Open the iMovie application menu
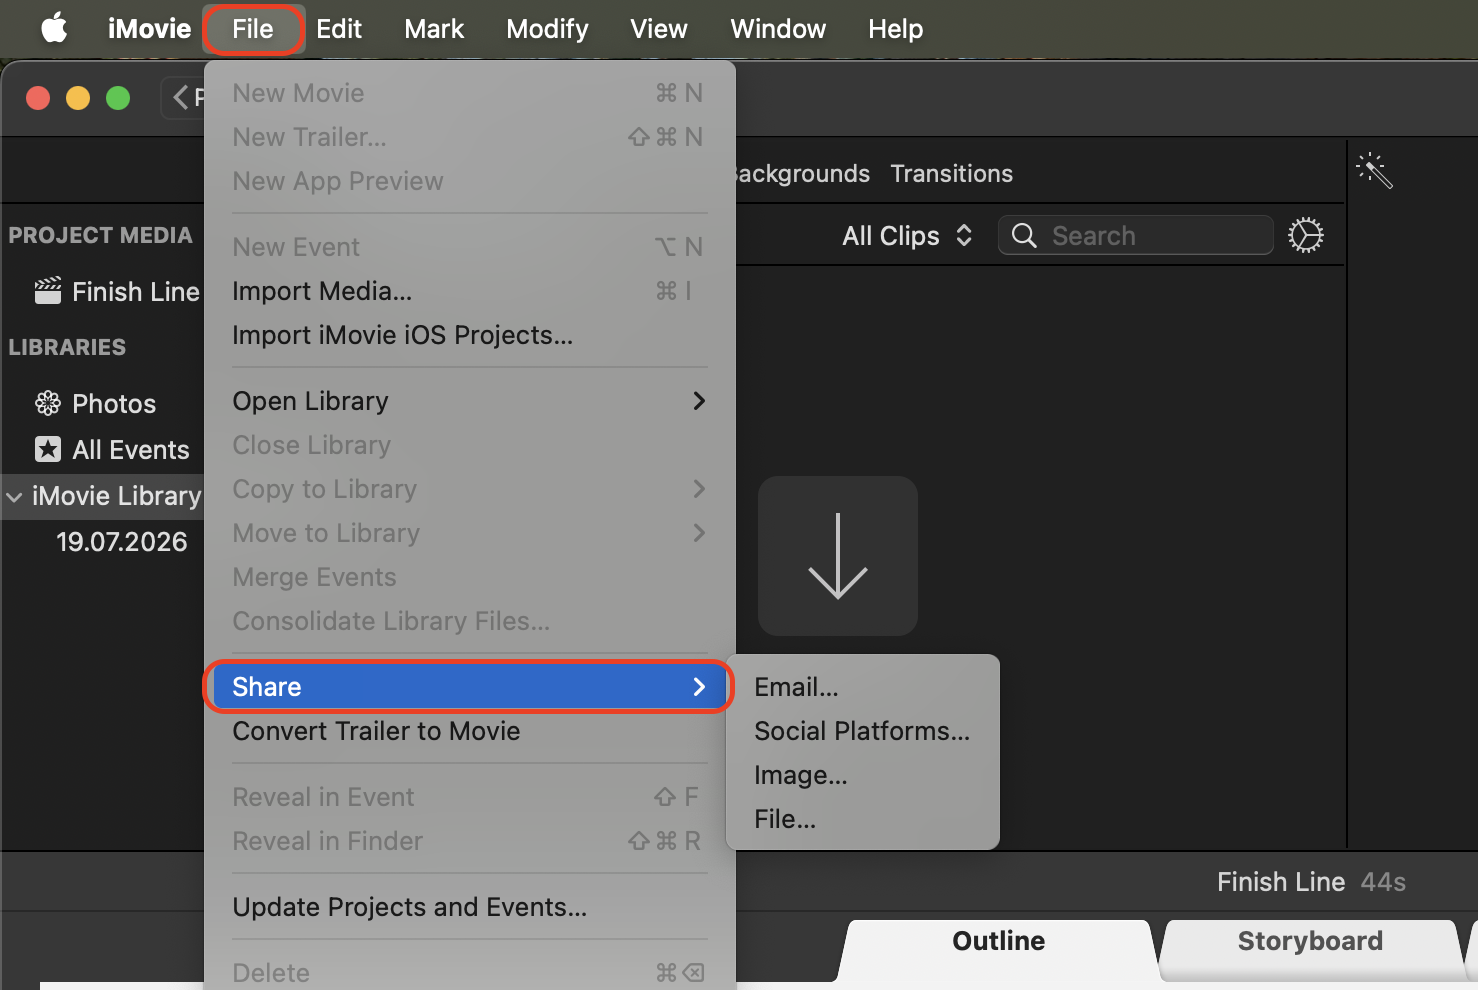1478x990 pixels. [149, 29]
